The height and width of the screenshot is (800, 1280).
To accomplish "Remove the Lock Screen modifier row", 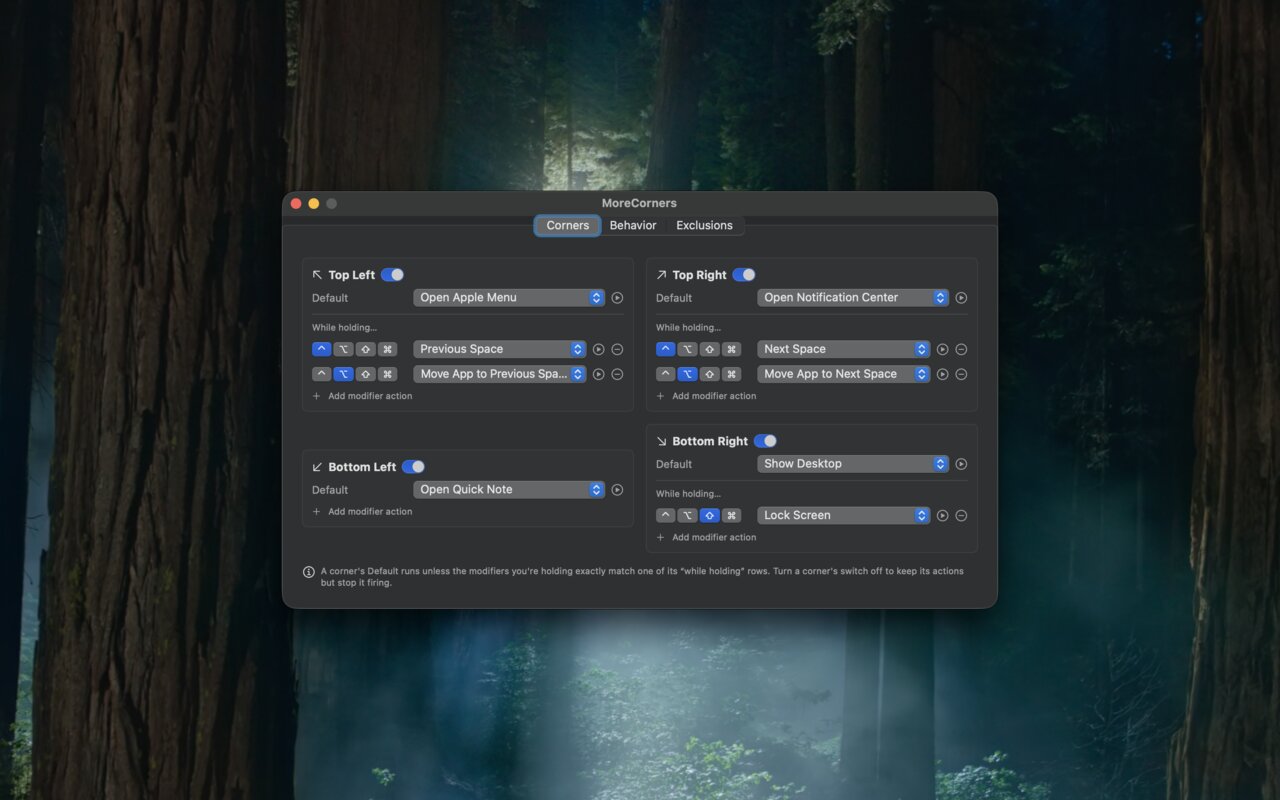I will [x=961, y=516].
